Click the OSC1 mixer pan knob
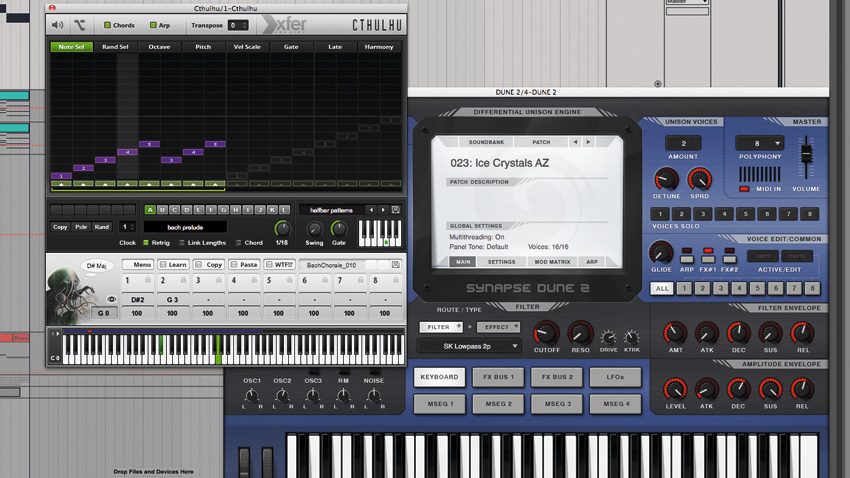The width and height of the screenshot is (850, 478). click(x=252, y=396)
